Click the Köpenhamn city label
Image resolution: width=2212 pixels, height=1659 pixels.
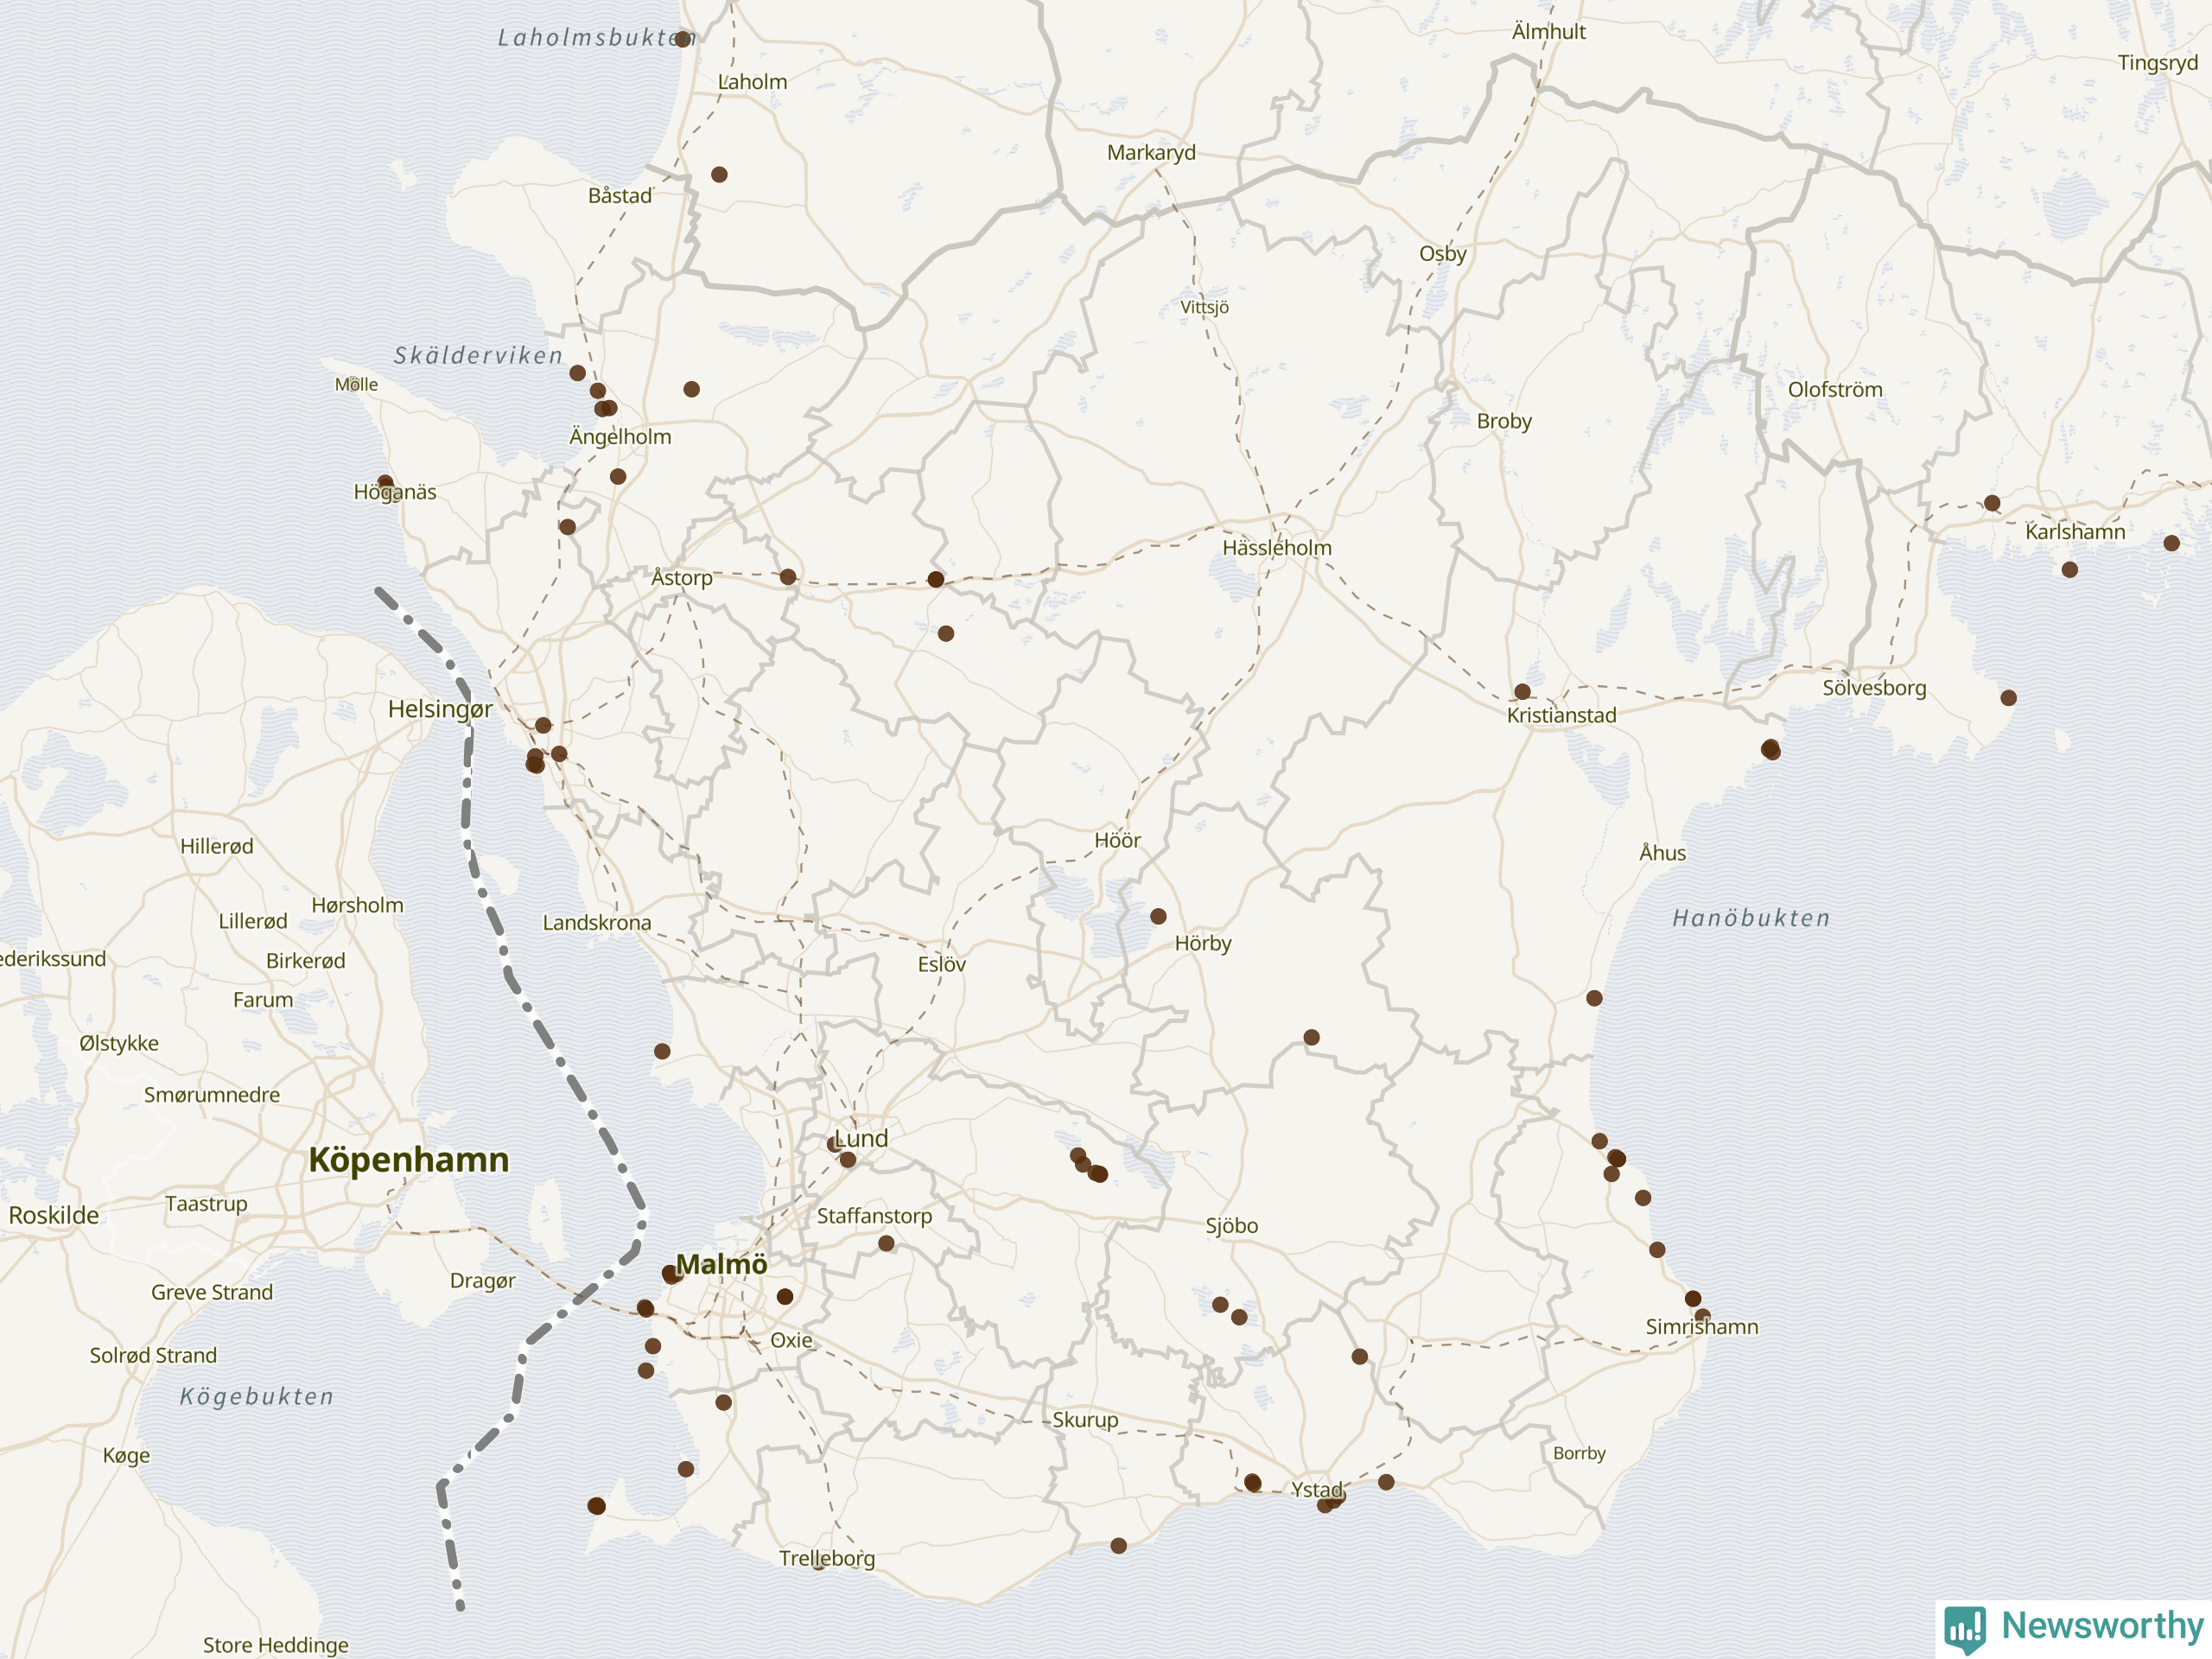coord(409,1160)
